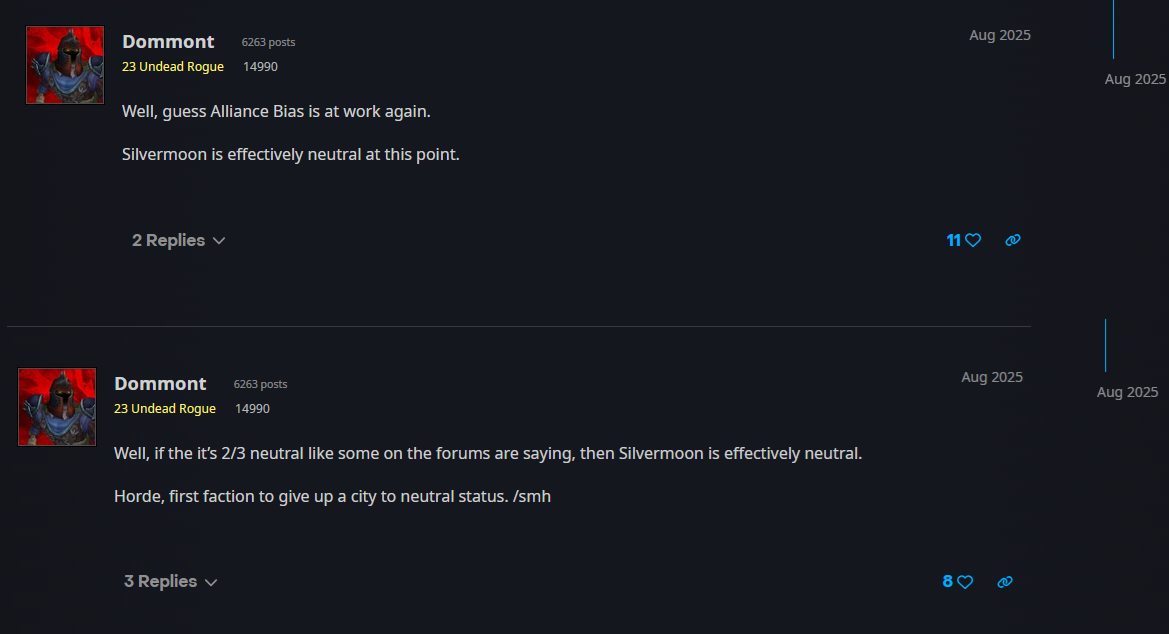Copy link icon of the first post
Viewport: 1169px width, 634px height.
(x=1012, y=240)
